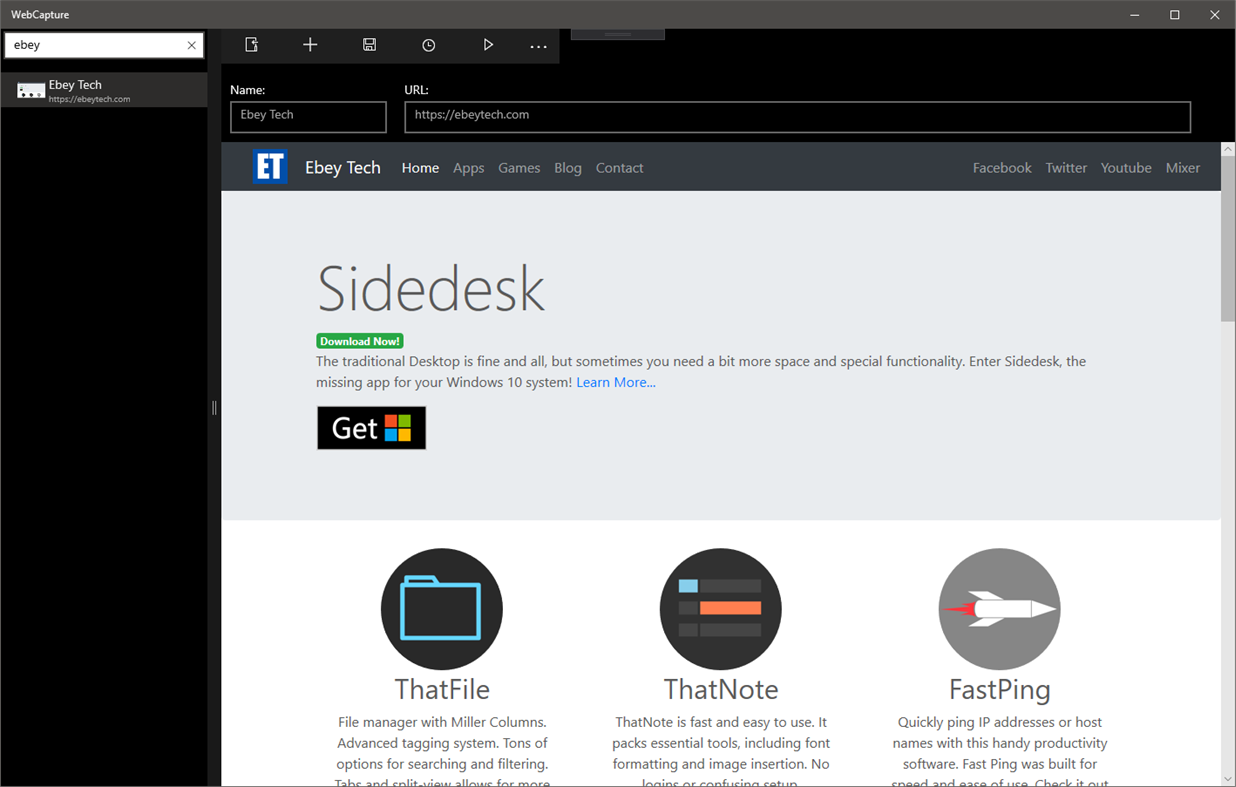Collapse the sidebar using the splitter handle
The image size is (1236, 787).
[x=213, y=407]
